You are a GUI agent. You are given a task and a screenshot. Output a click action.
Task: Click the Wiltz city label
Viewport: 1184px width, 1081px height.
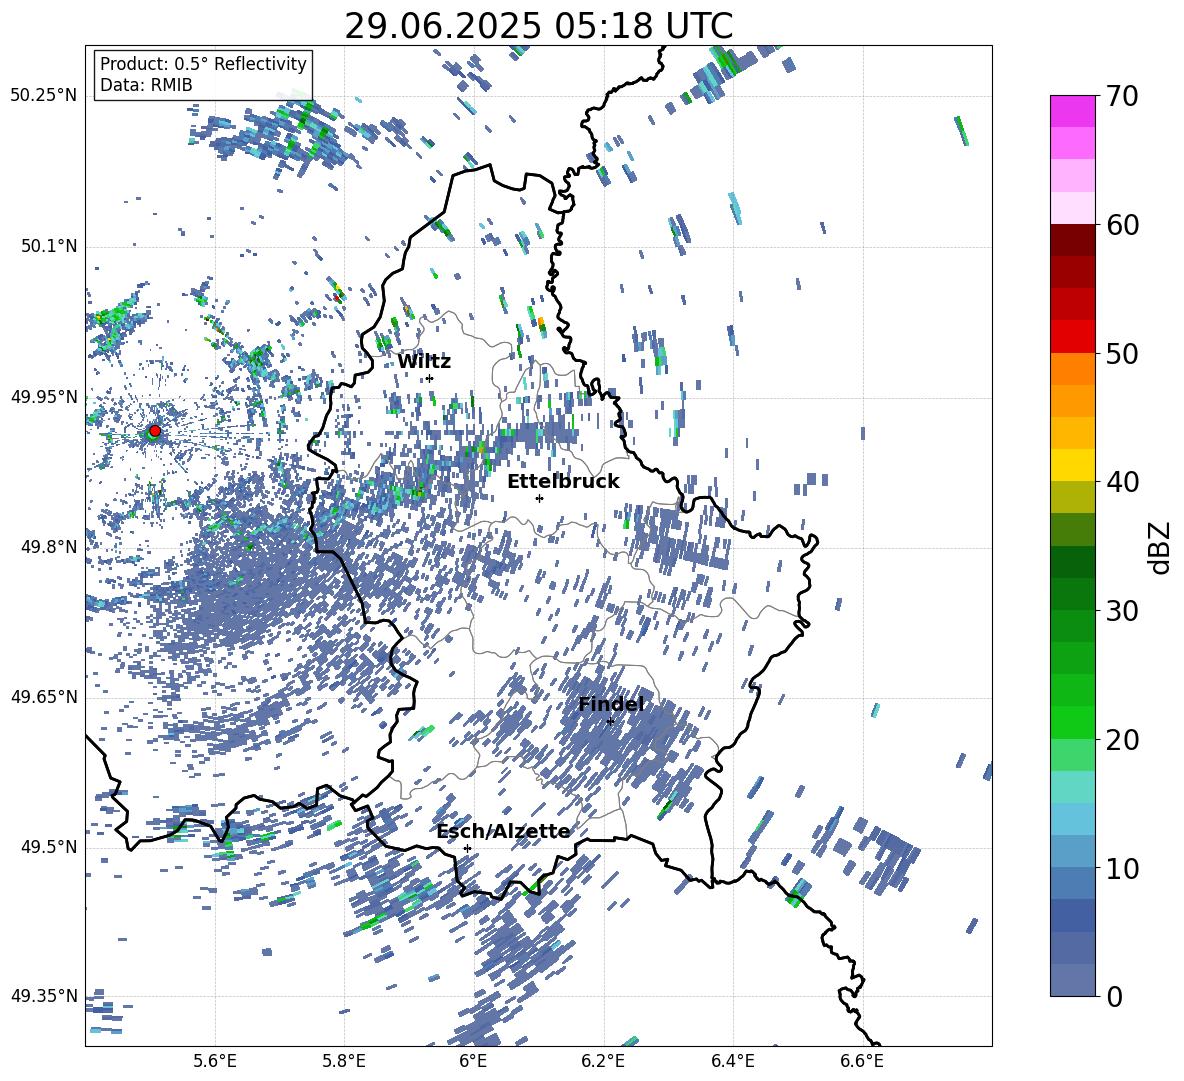pyautogui.click(x=424, y=362)
